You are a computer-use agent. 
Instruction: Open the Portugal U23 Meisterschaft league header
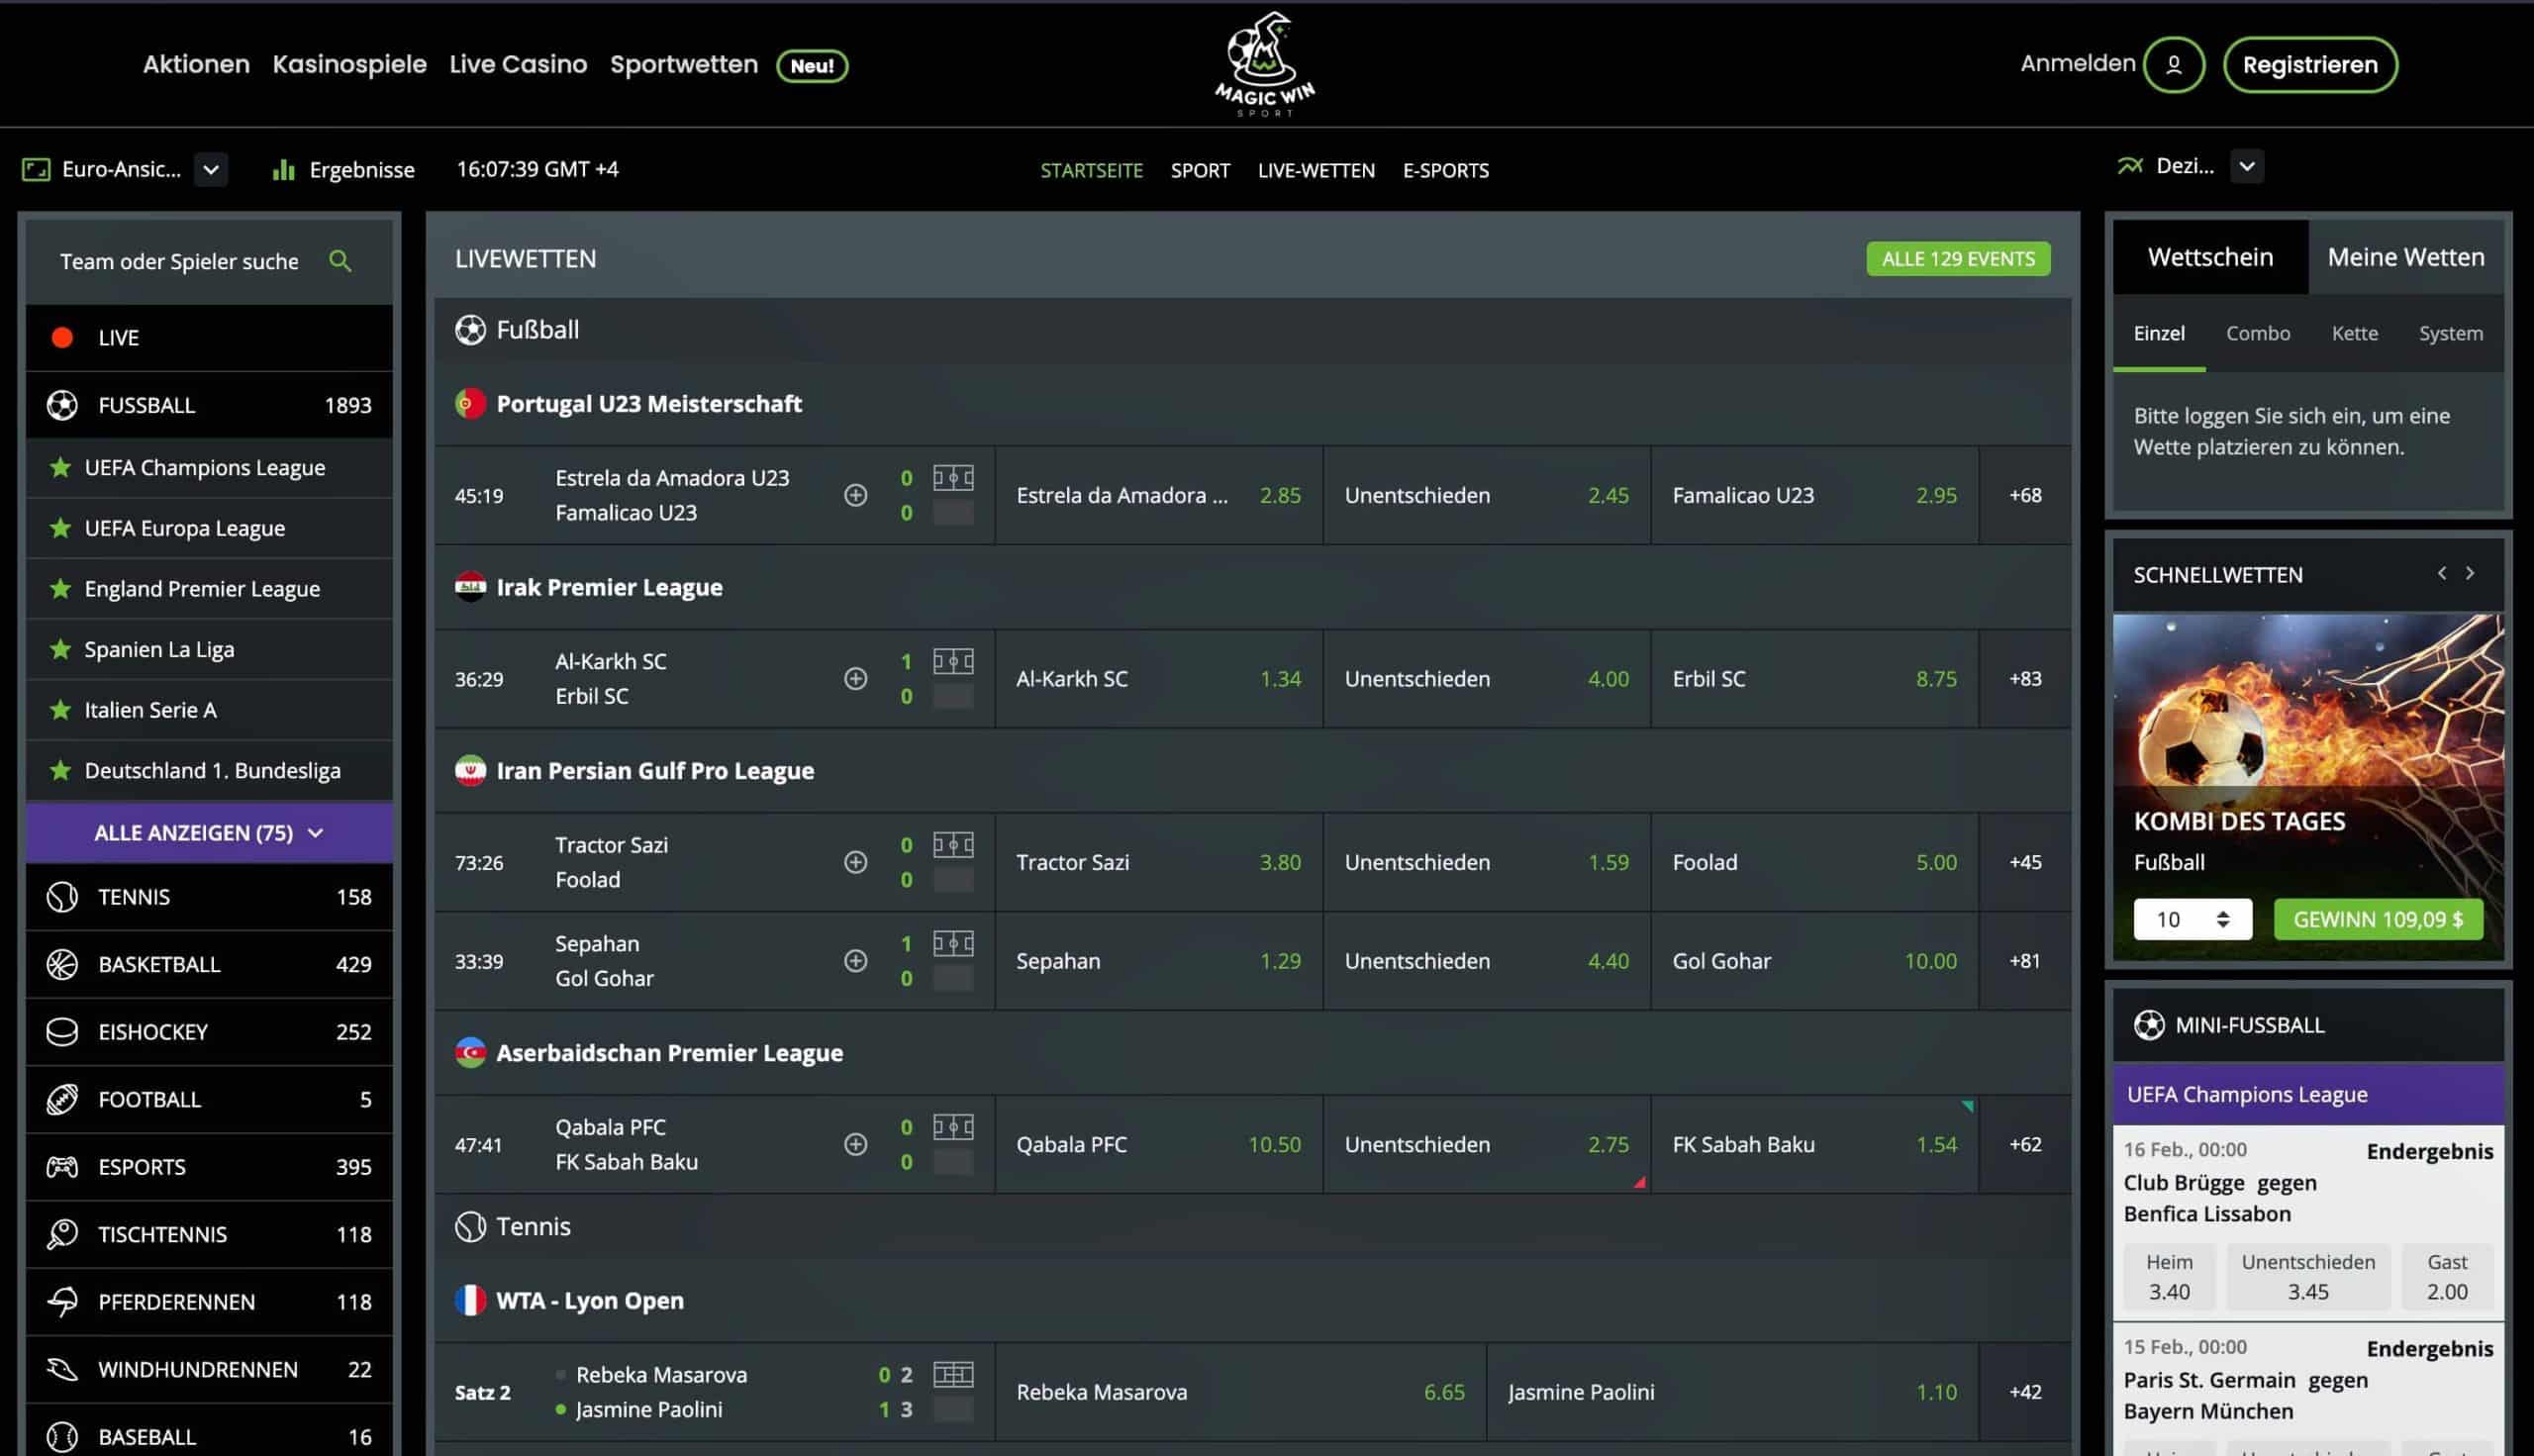coord(1252,404)
